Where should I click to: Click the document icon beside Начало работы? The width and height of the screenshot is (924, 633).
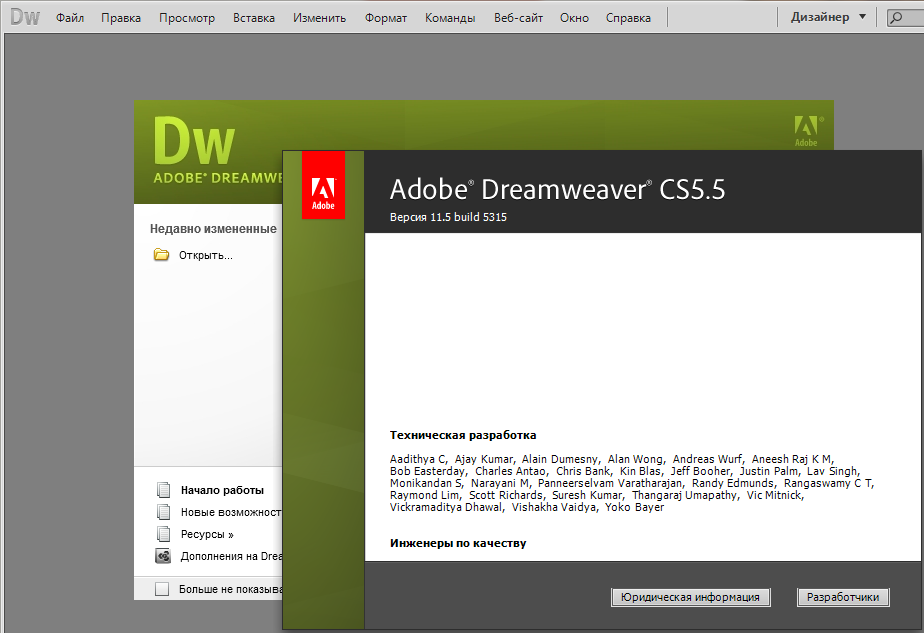pyautogui.click(x=163, y=490)
